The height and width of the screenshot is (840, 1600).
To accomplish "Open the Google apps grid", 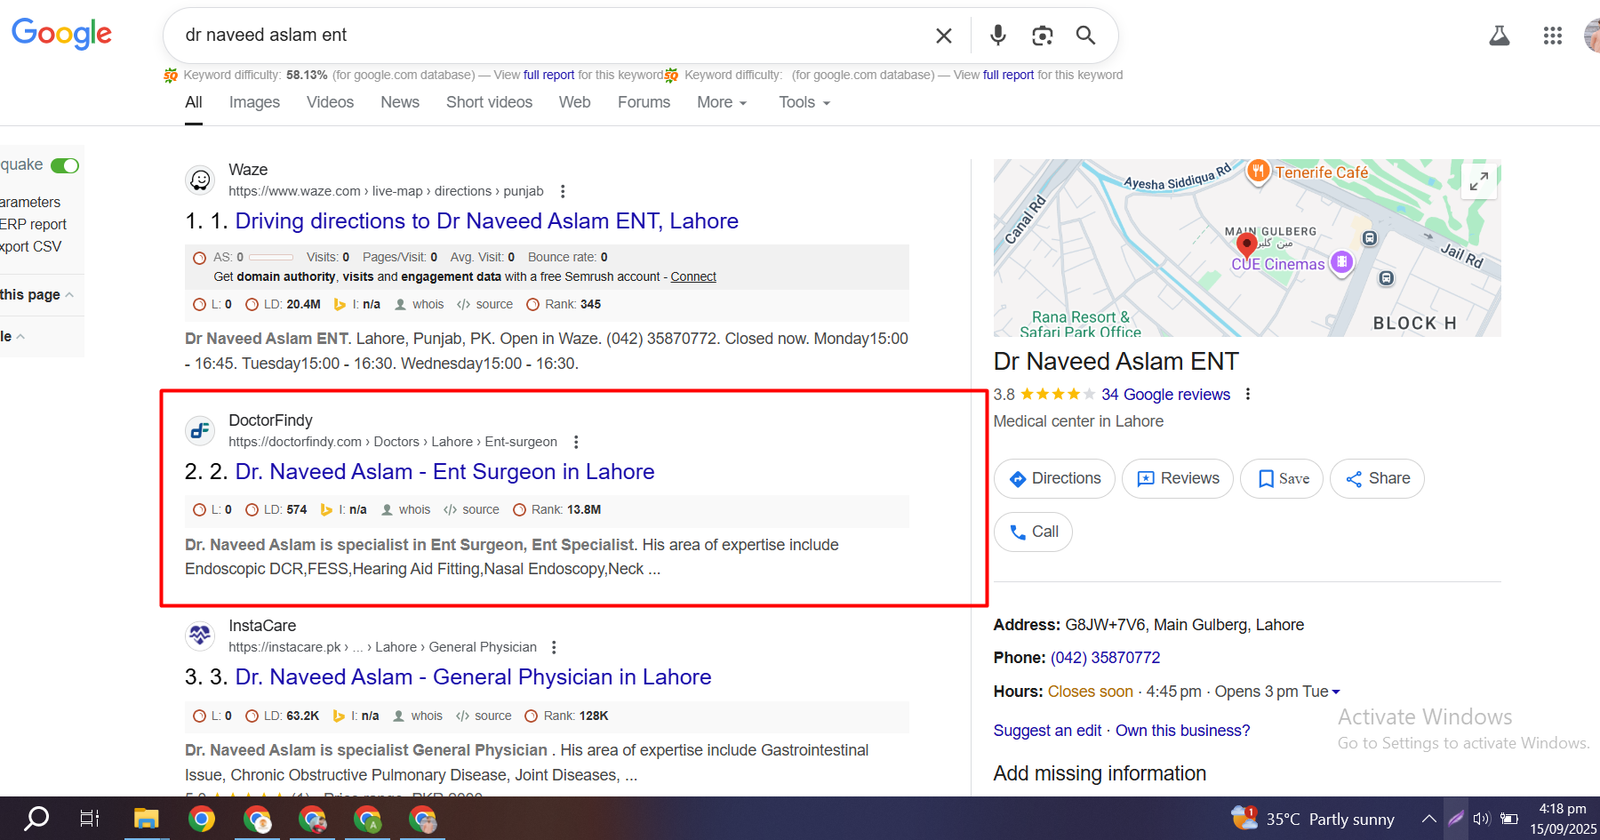I will tap(1552, 36).
